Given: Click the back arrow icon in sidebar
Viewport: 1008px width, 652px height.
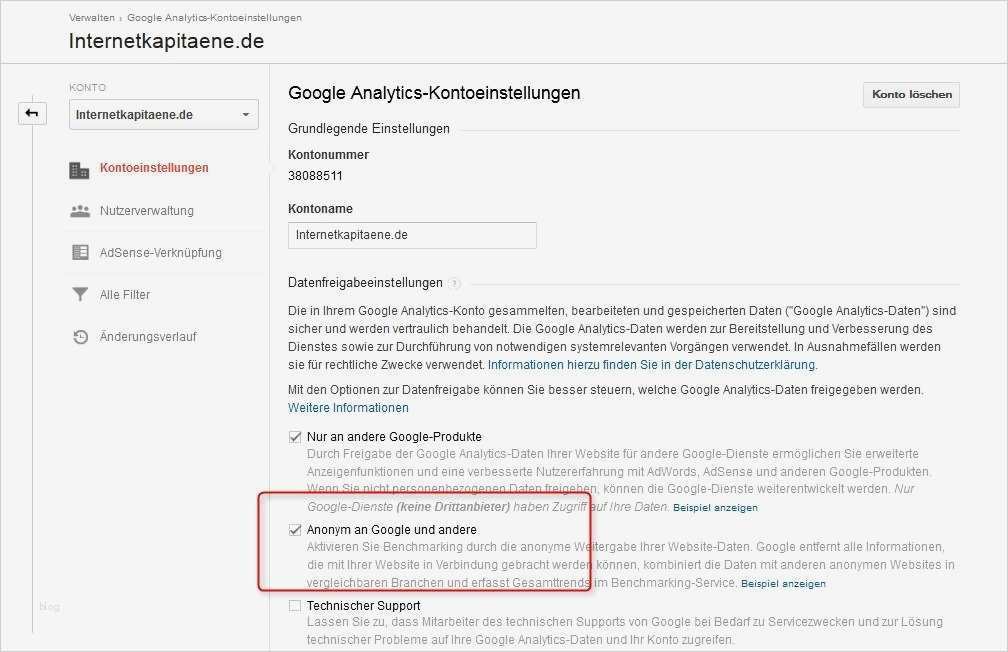Looking at the screenshot, I should point(32,113).
